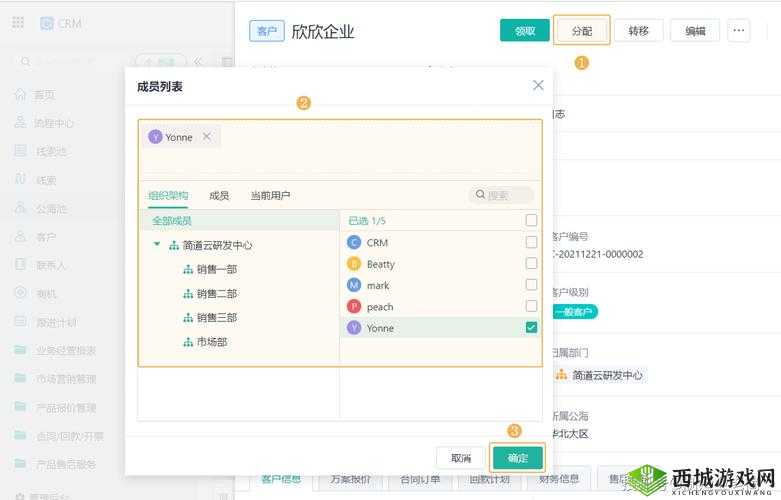
Task: Confirm with the 确定 button
Action: click(518, 457)
